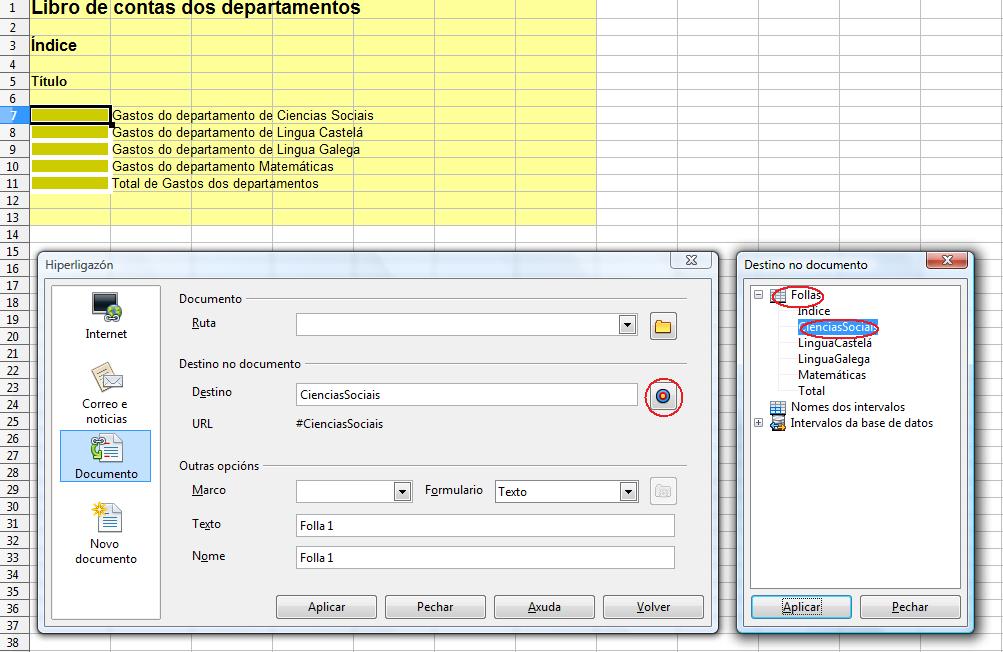The height and width of the screenshot is (652, 1003).
Task: Select the Novo documento icon
Action: 106,520
